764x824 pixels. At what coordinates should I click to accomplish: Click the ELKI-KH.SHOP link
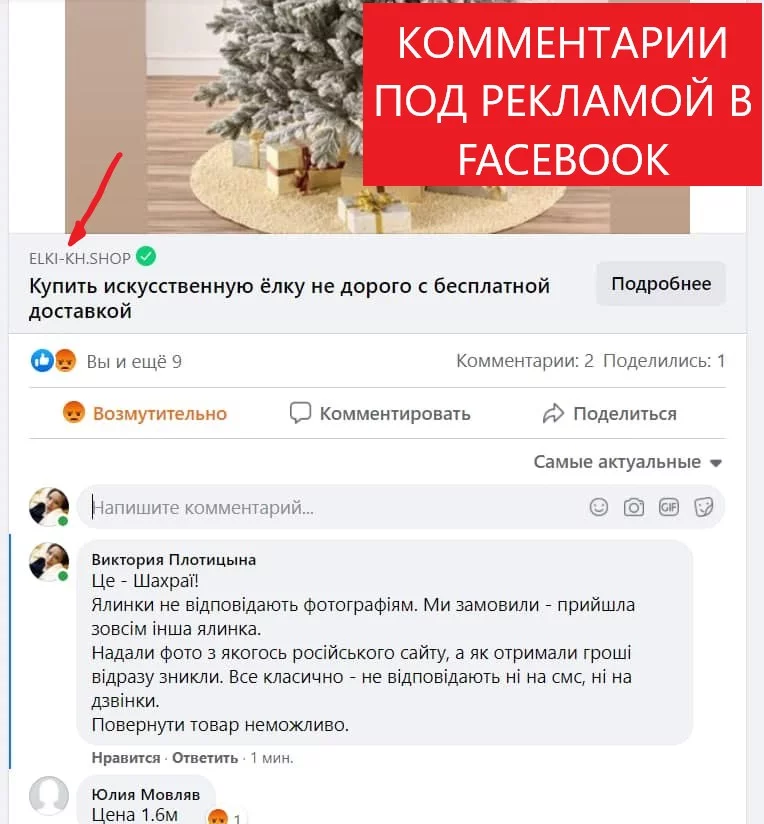(80, 258)
